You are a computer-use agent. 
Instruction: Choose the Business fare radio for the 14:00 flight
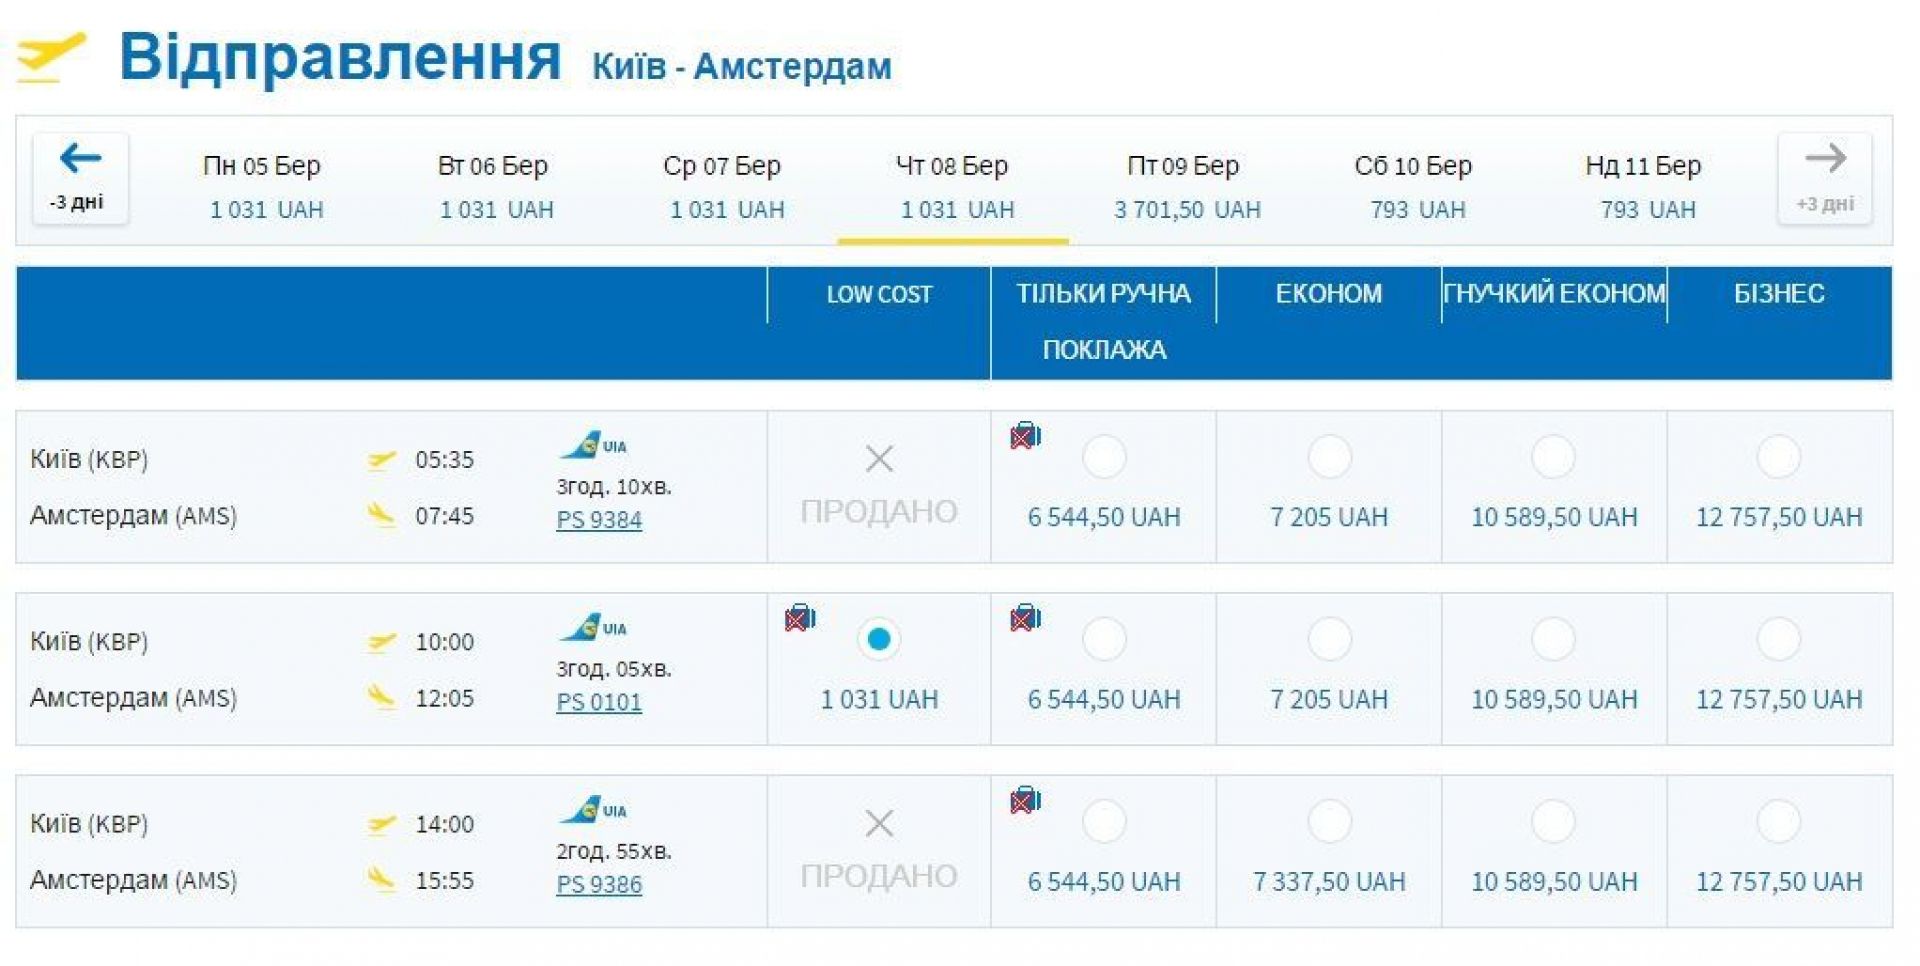coord(1778,822)
